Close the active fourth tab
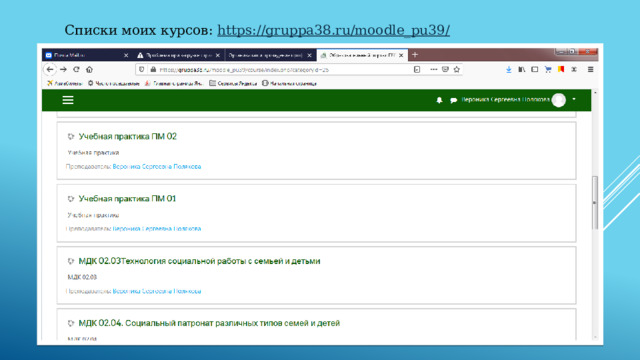This screenshot has height=360, width=640. tap(401, 55)
